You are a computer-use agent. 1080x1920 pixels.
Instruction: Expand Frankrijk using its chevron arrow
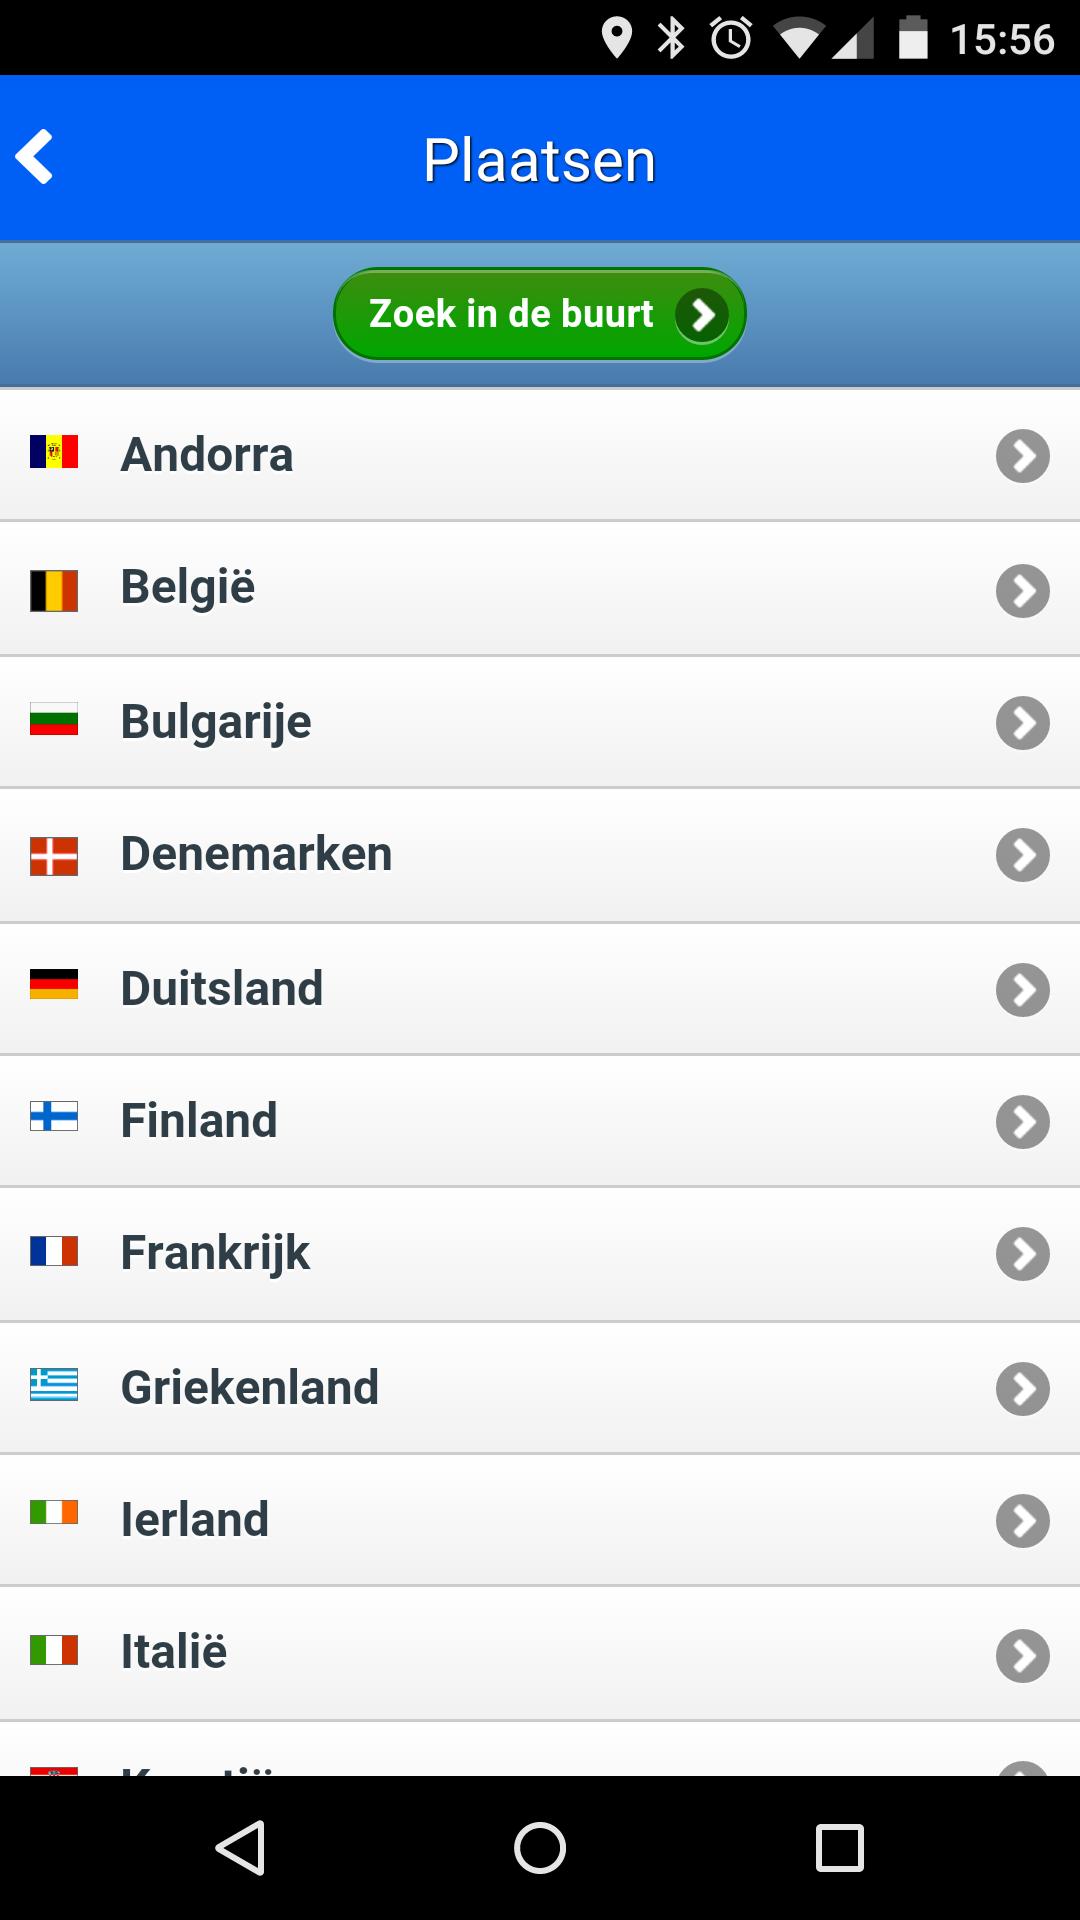click(1022, 1254)
